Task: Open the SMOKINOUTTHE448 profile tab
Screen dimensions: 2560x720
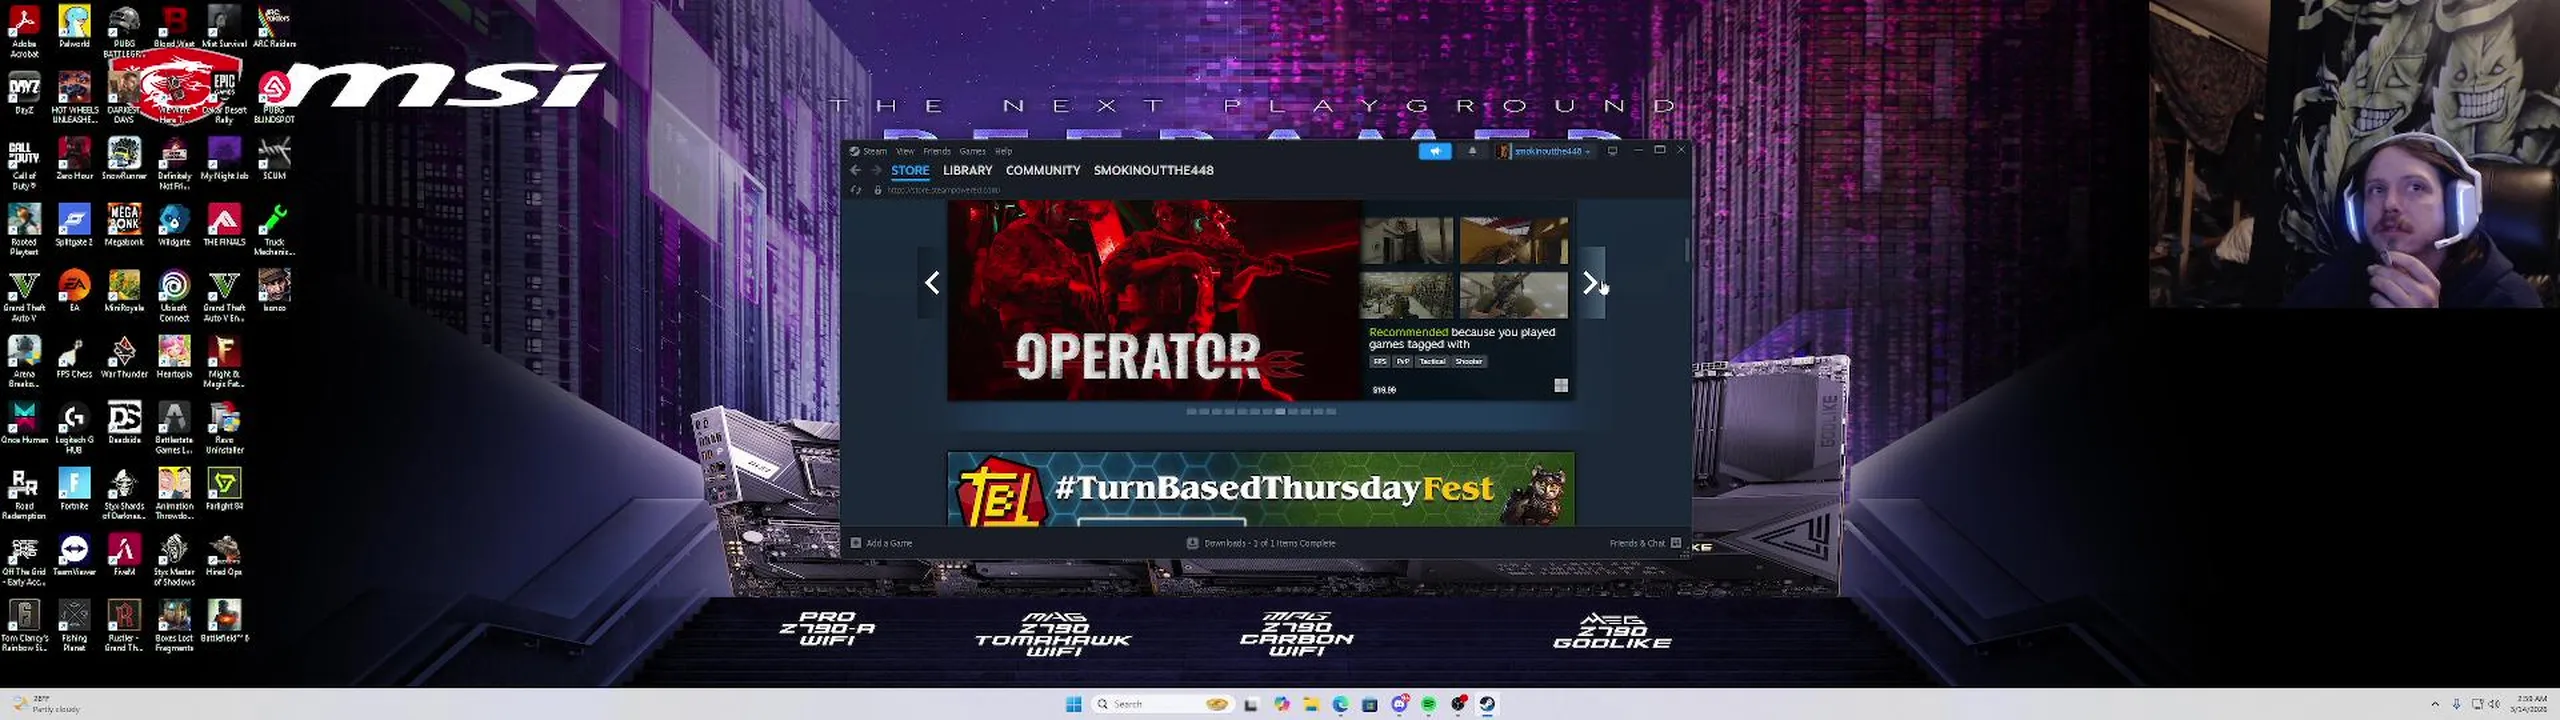Action: 1153,170
